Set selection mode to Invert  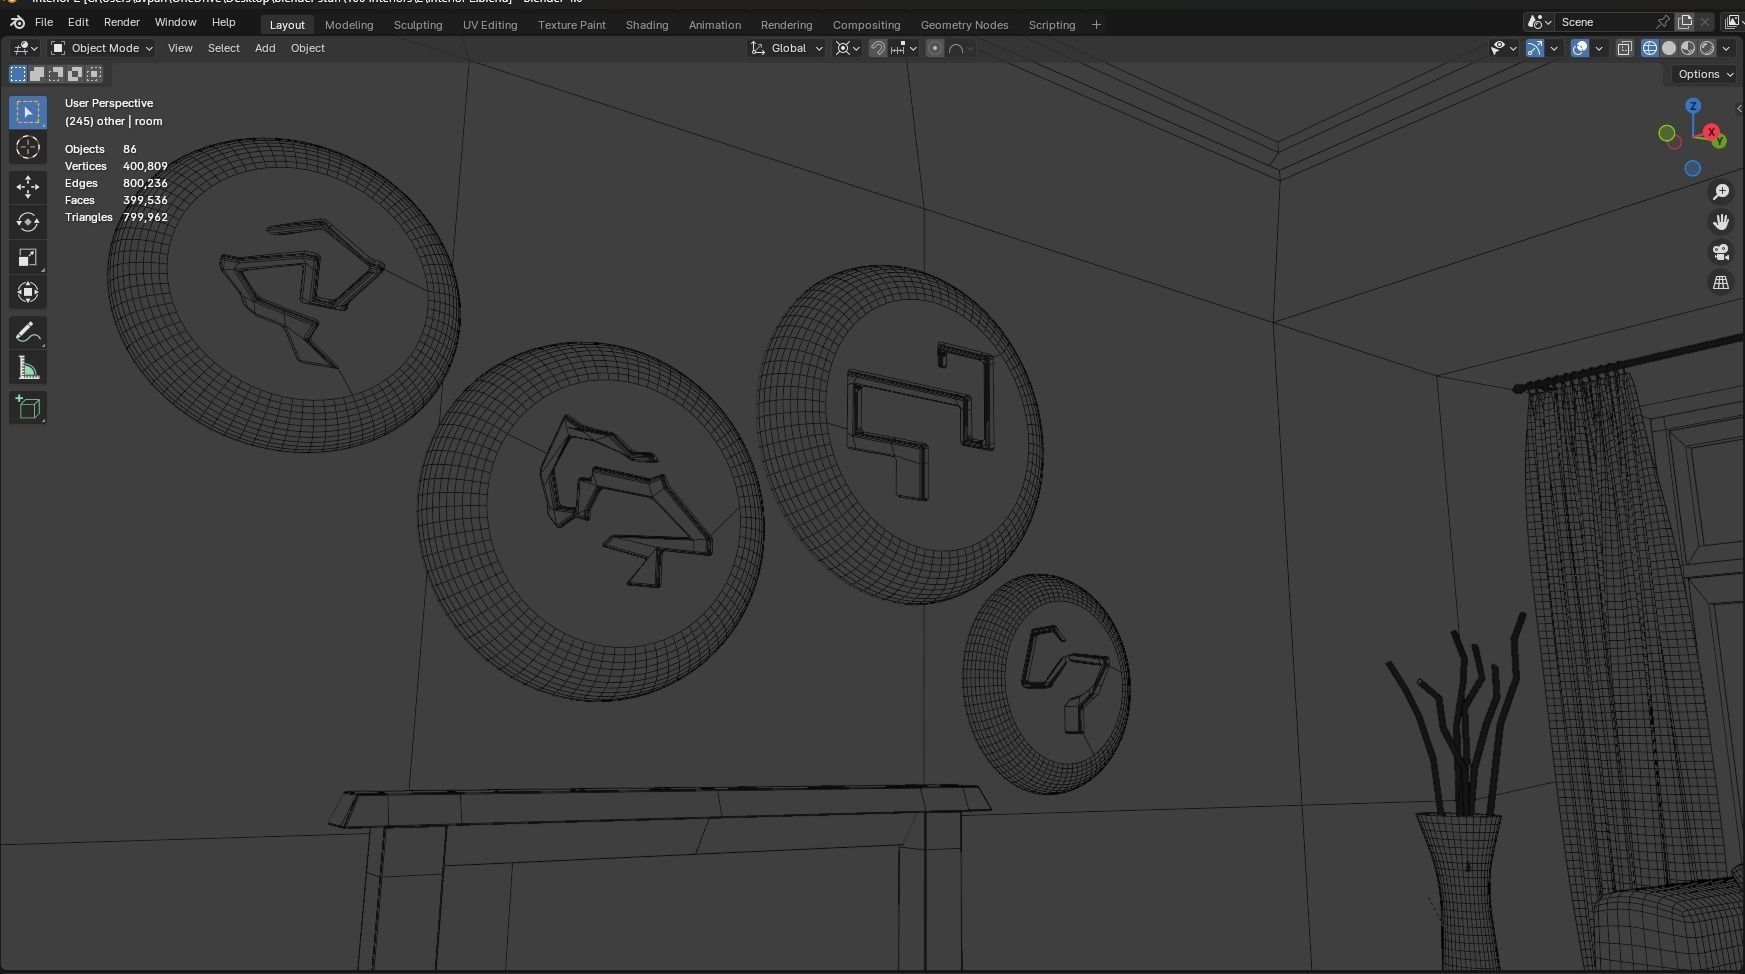click(75, 74)
